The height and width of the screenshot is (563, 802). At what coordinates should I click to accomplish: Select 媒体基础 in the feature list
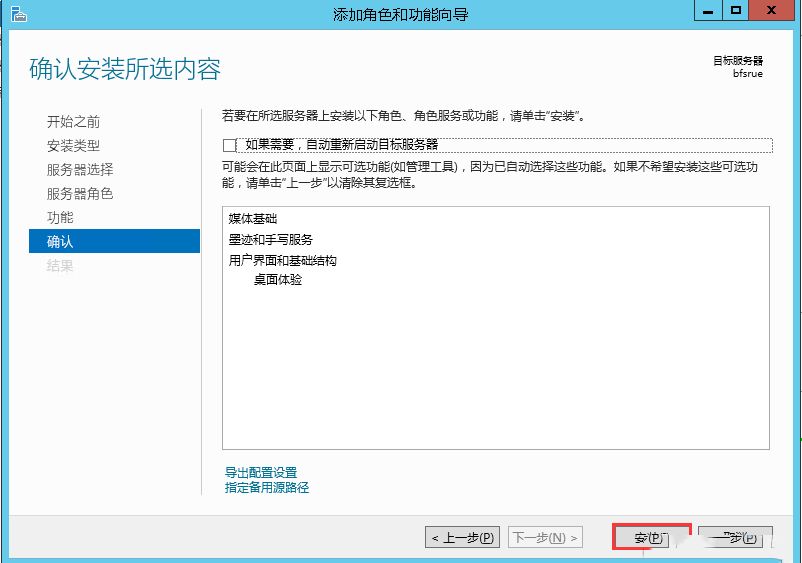(x=253, y=219)
